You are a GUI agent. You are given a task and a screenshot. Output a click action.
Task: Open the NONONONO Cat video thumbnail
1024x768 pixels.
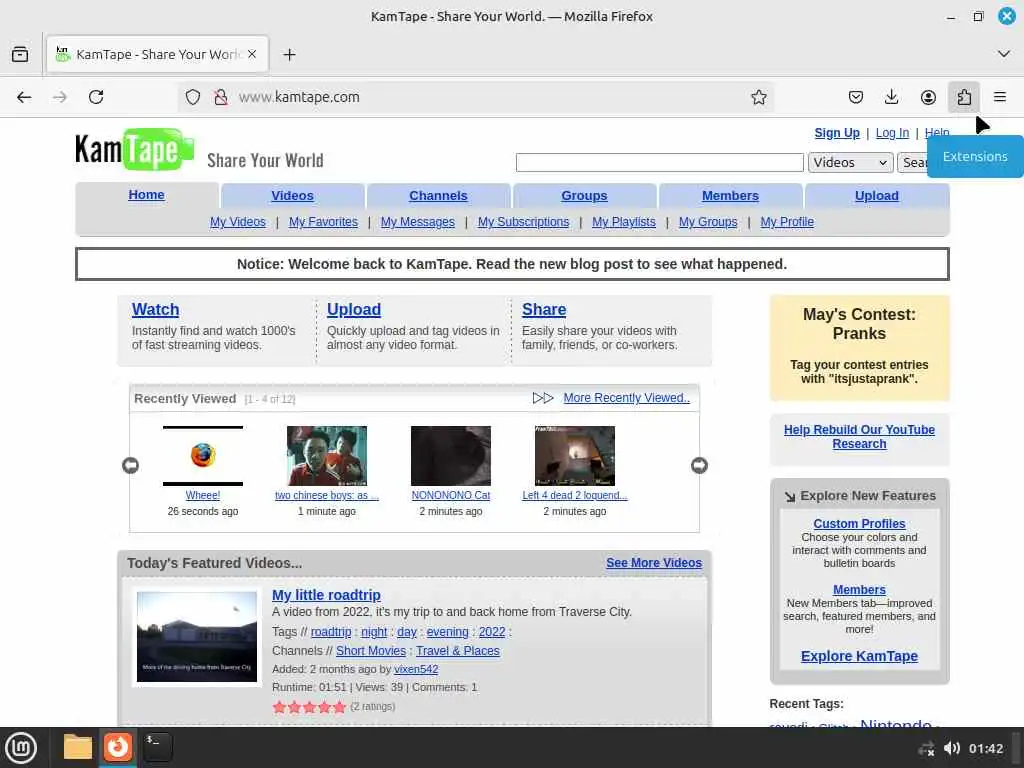(451, 456)
